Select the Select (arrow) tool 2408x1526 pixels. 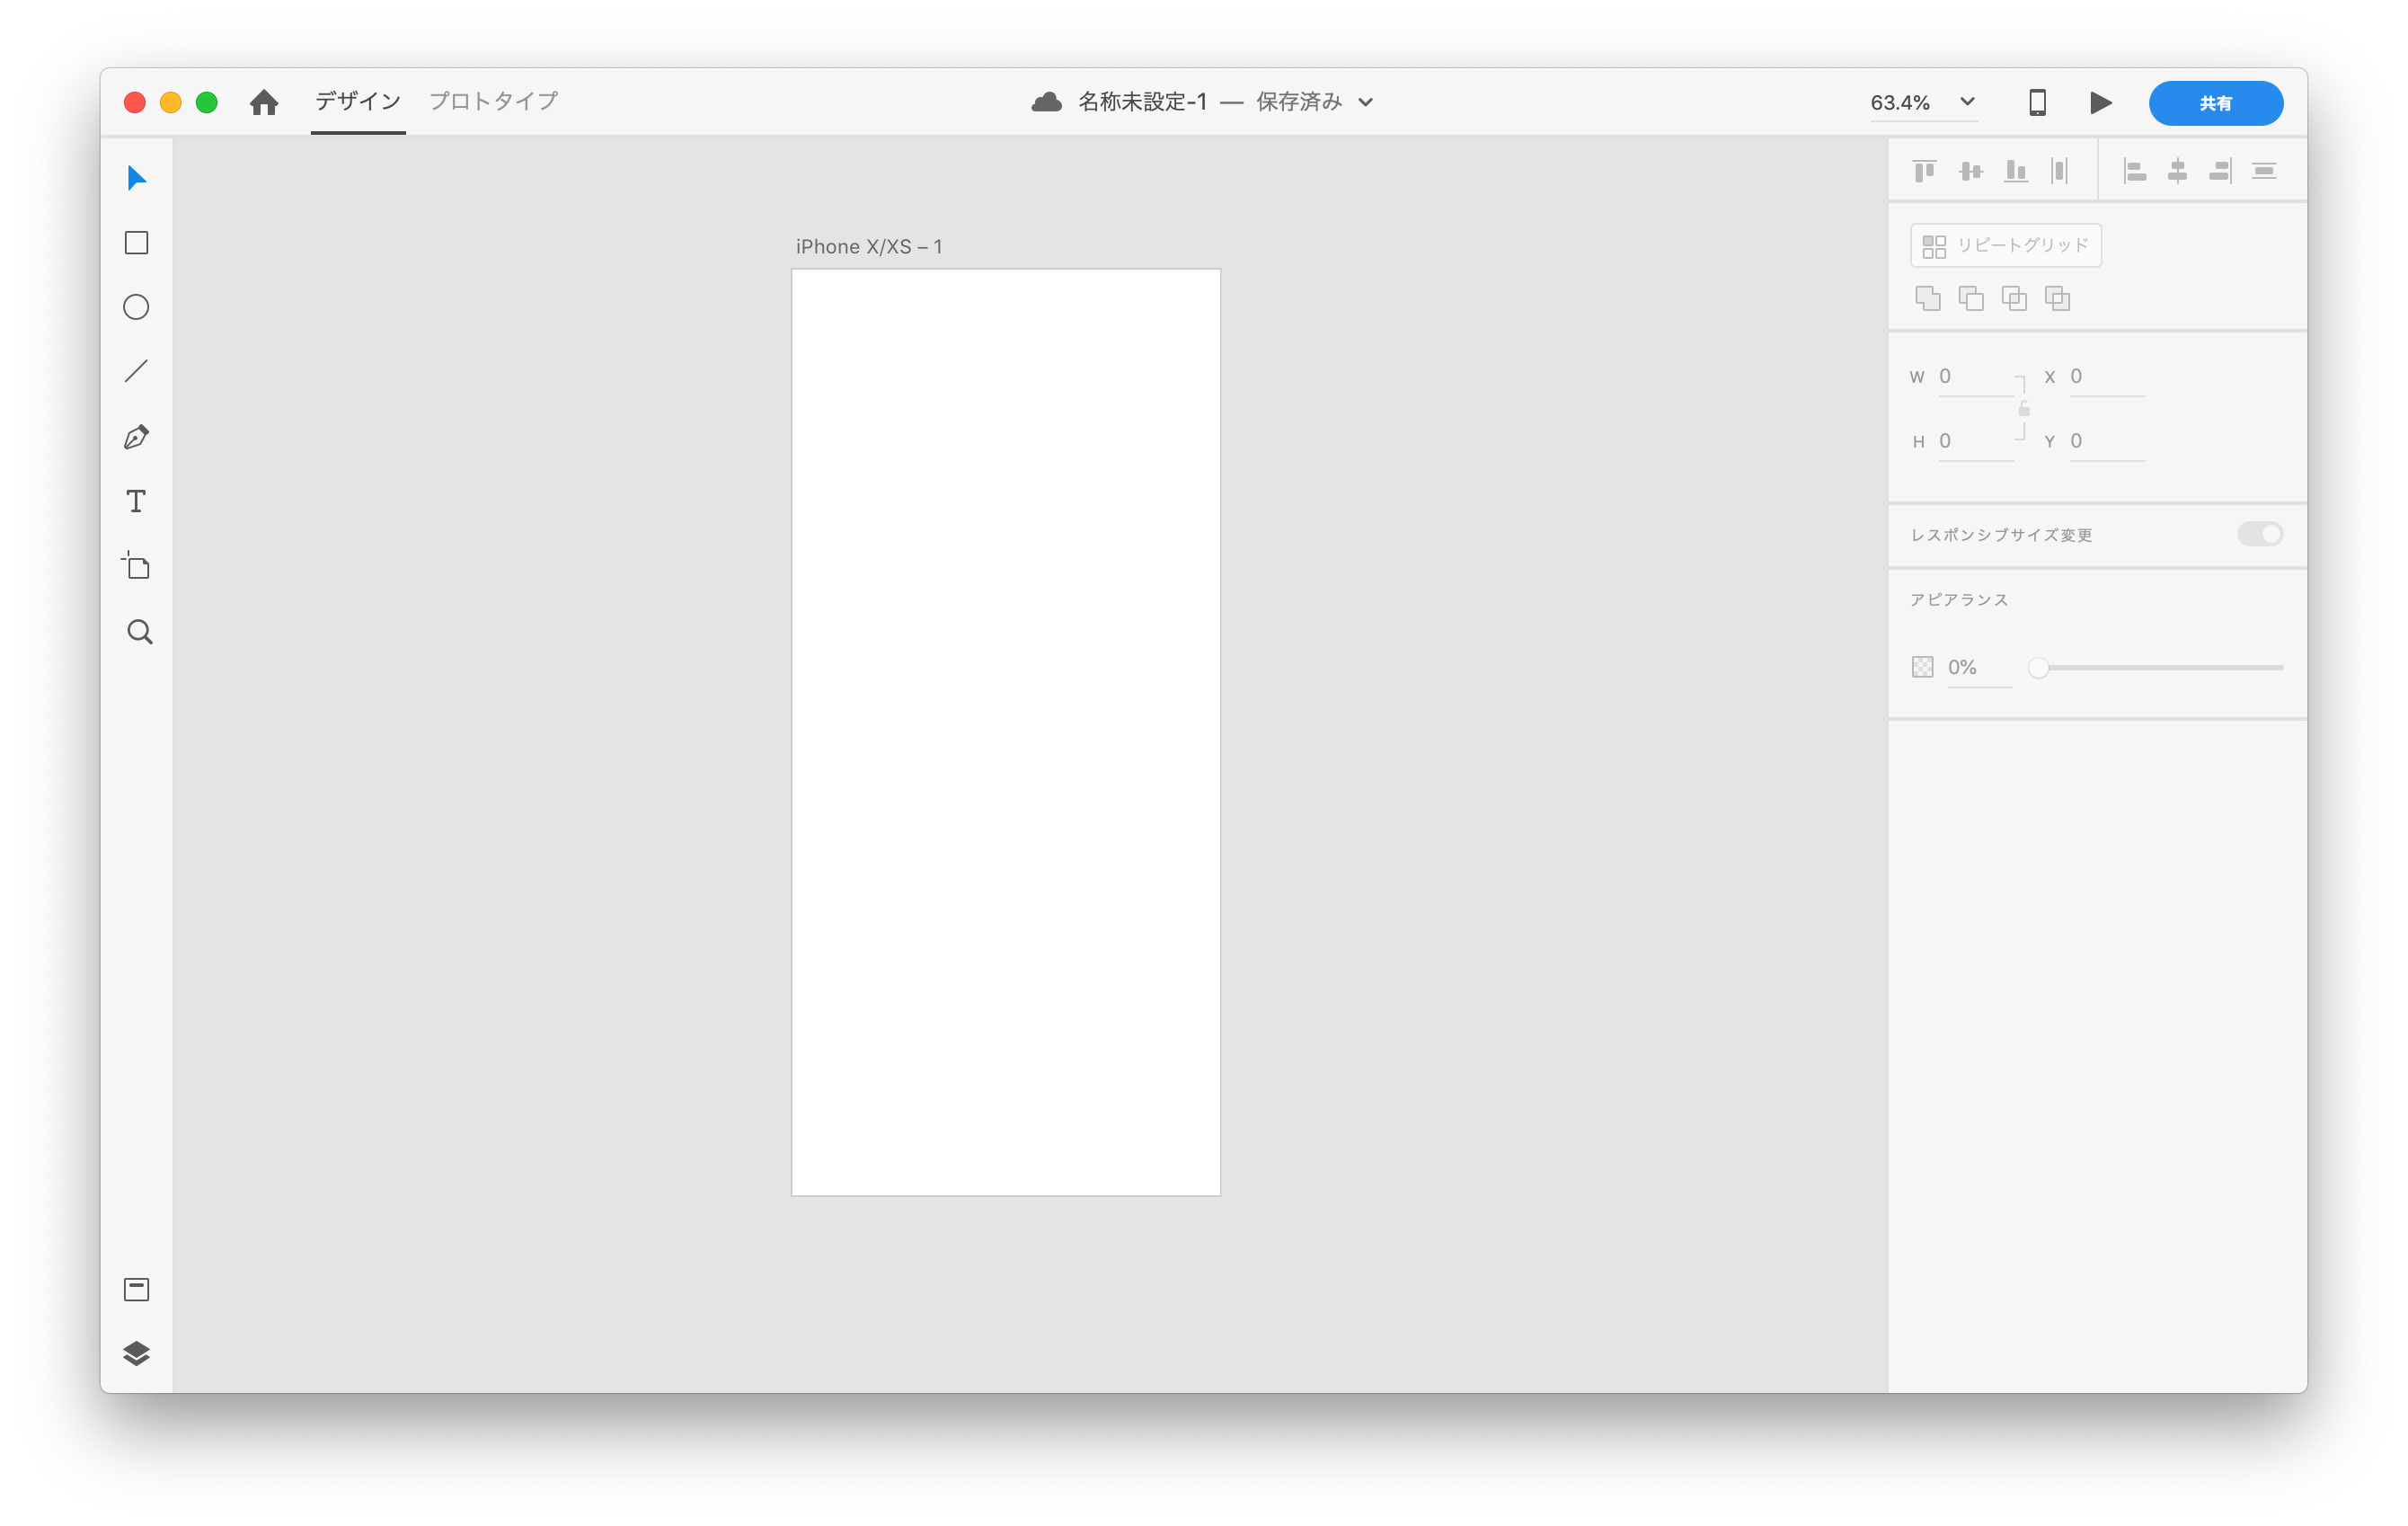pyautogui.click(x=137, y=178)
